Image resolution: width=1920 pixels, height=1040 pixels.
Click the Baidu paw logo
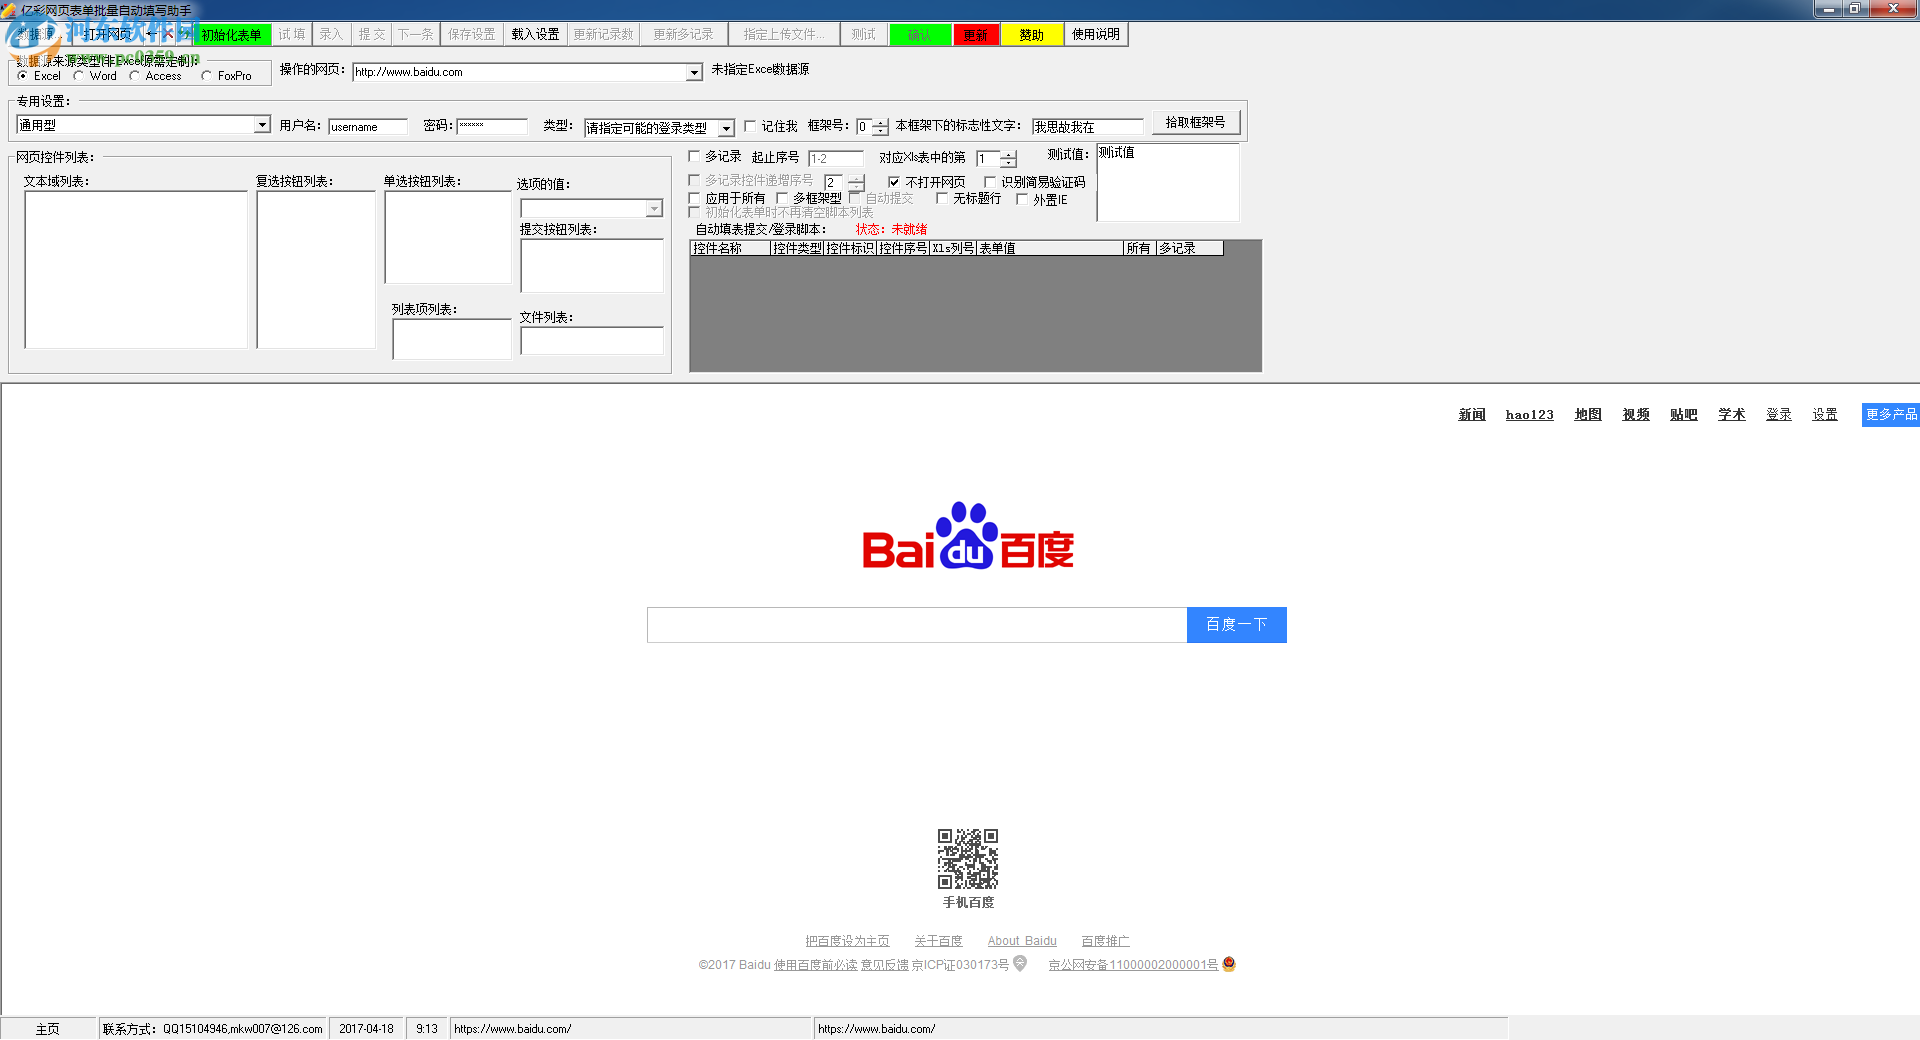tap(967, 535)
